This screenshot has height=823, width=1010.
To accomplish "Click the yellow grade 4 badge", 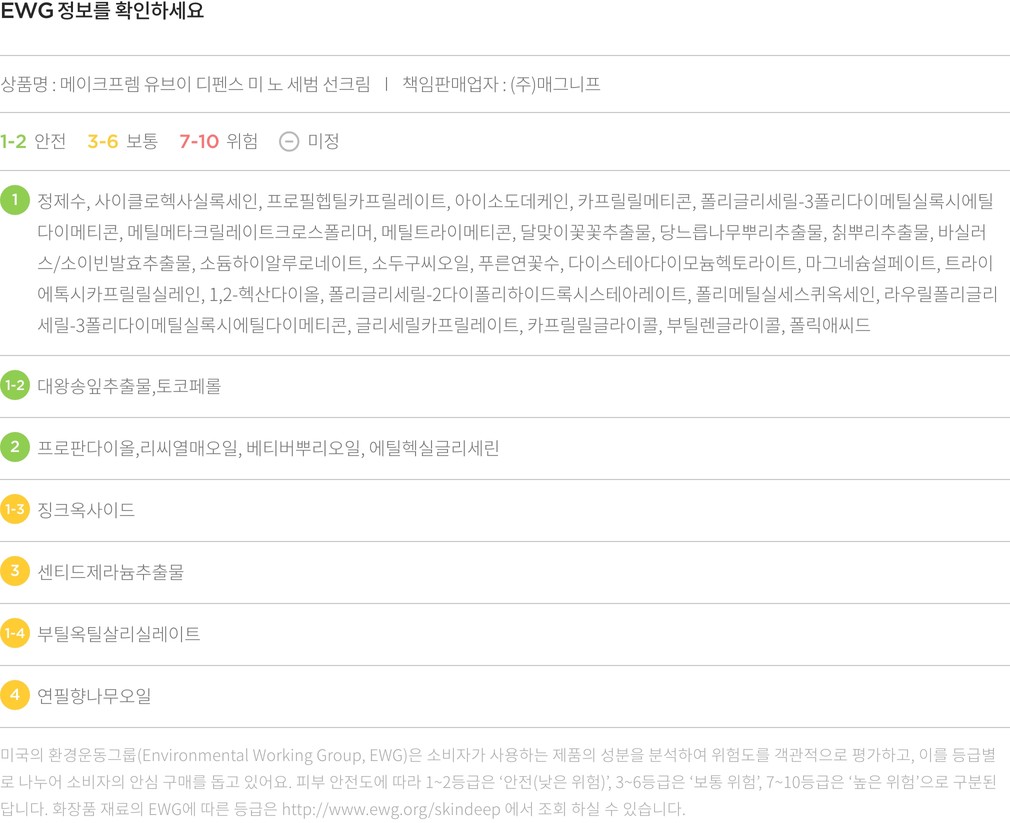I will click(15, 695).
